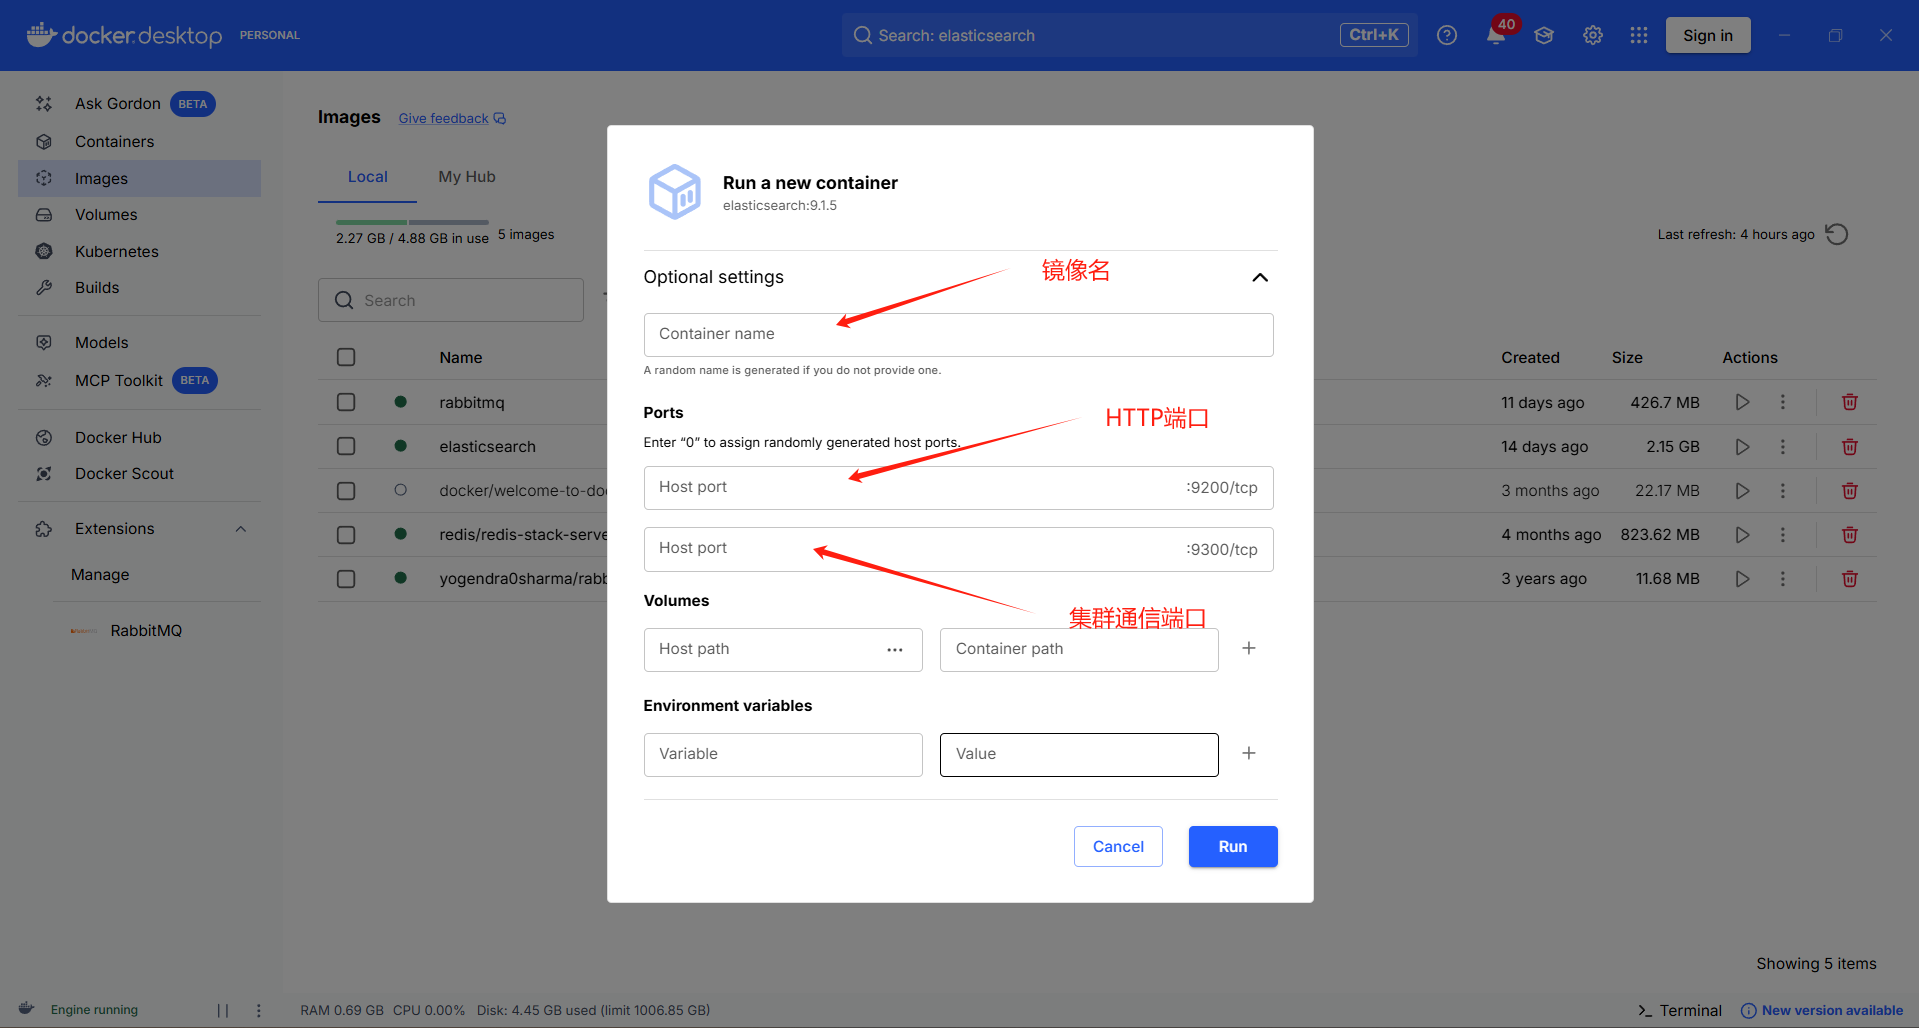Viewport: 1919px width, 1028px height.
Task: Refresh the images list
Action: 1837,234
